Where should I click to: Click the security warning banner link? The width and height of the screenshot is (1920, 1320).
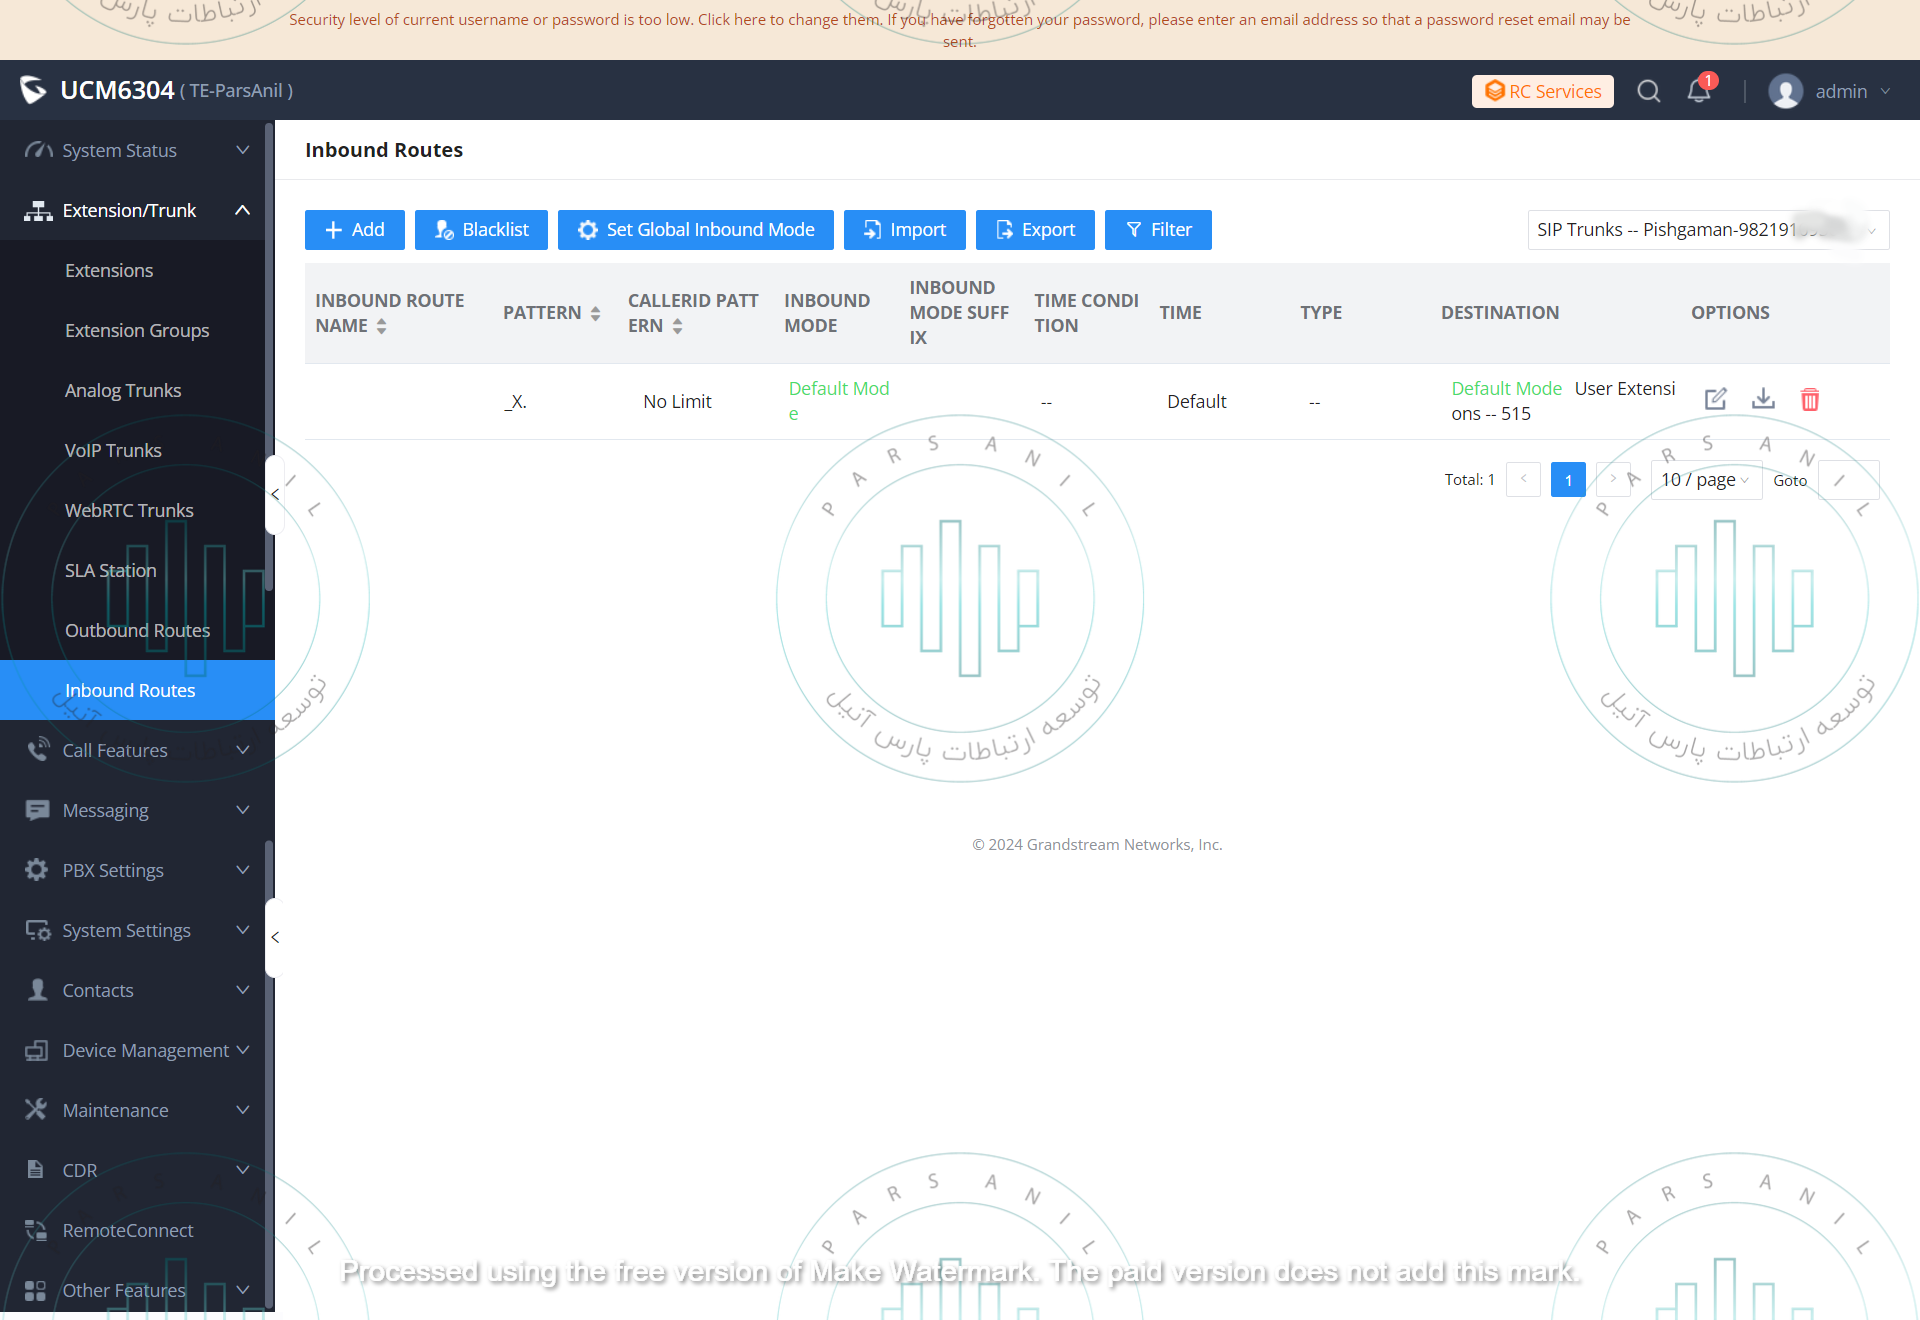(959, 30)
